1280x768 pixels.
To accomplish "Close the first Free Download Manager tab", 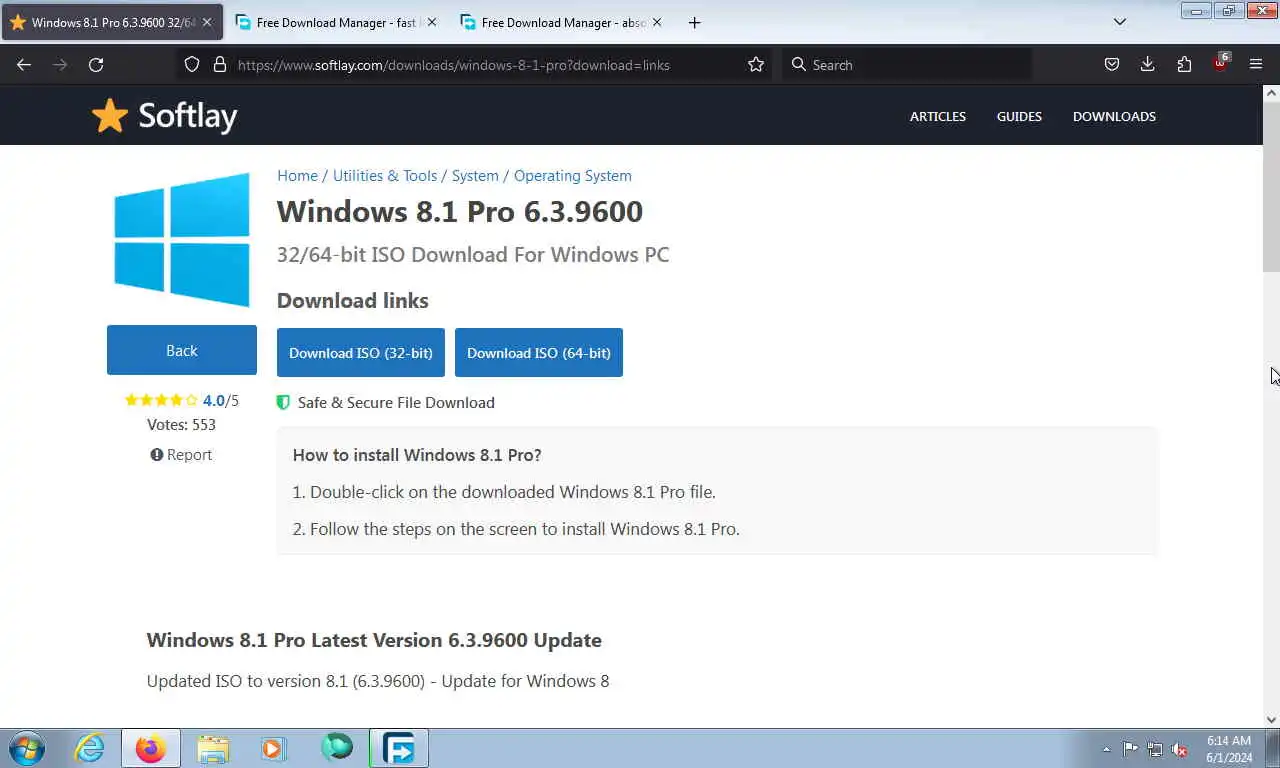I will pyautogui.click(x=431, y=22).
